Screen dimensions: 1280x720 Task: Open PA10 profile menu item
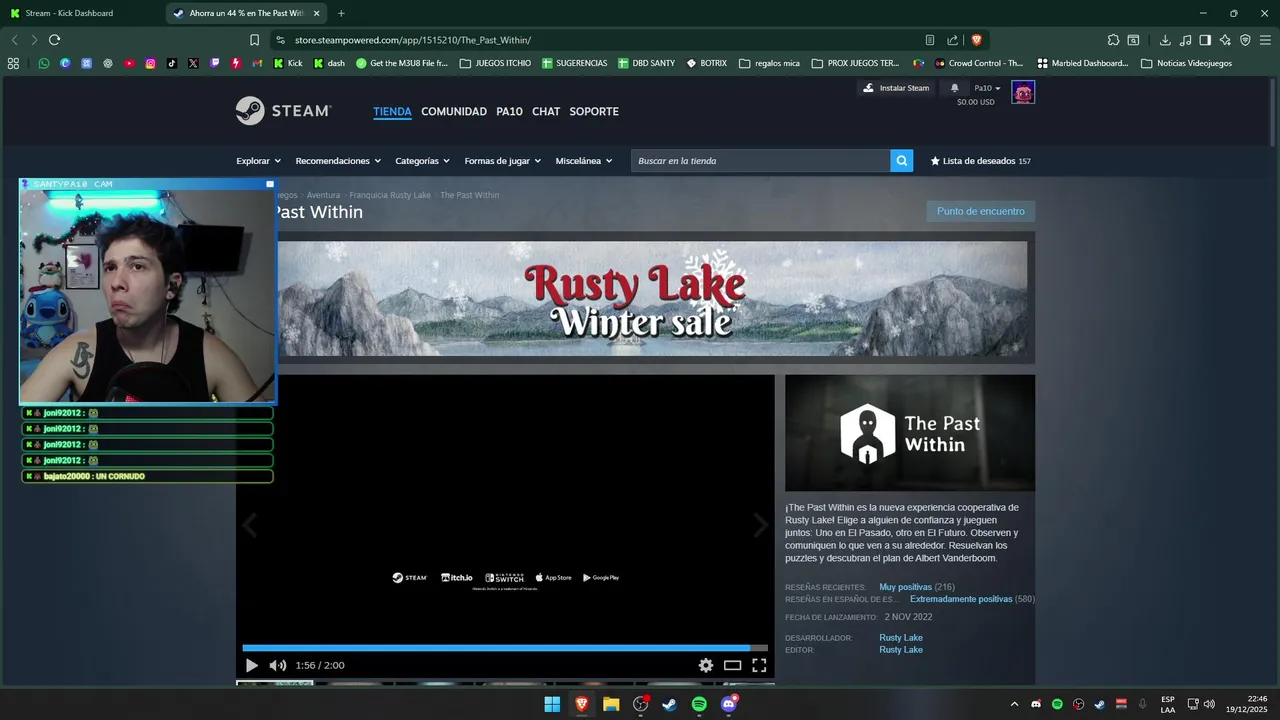(x=509, y=111)
